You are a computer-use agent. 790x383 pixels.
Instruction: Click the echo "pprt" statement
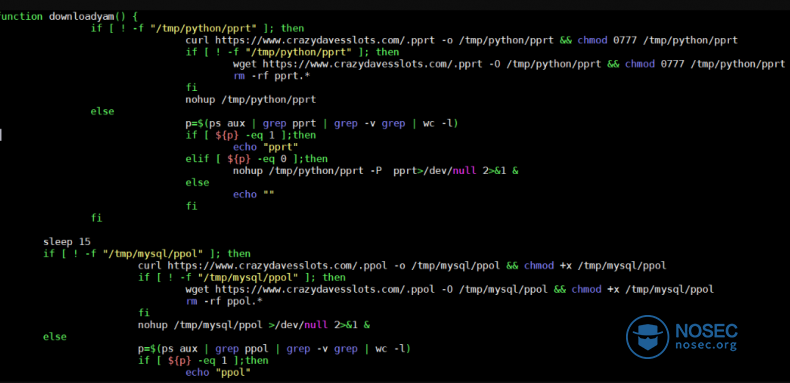[266, 147]
